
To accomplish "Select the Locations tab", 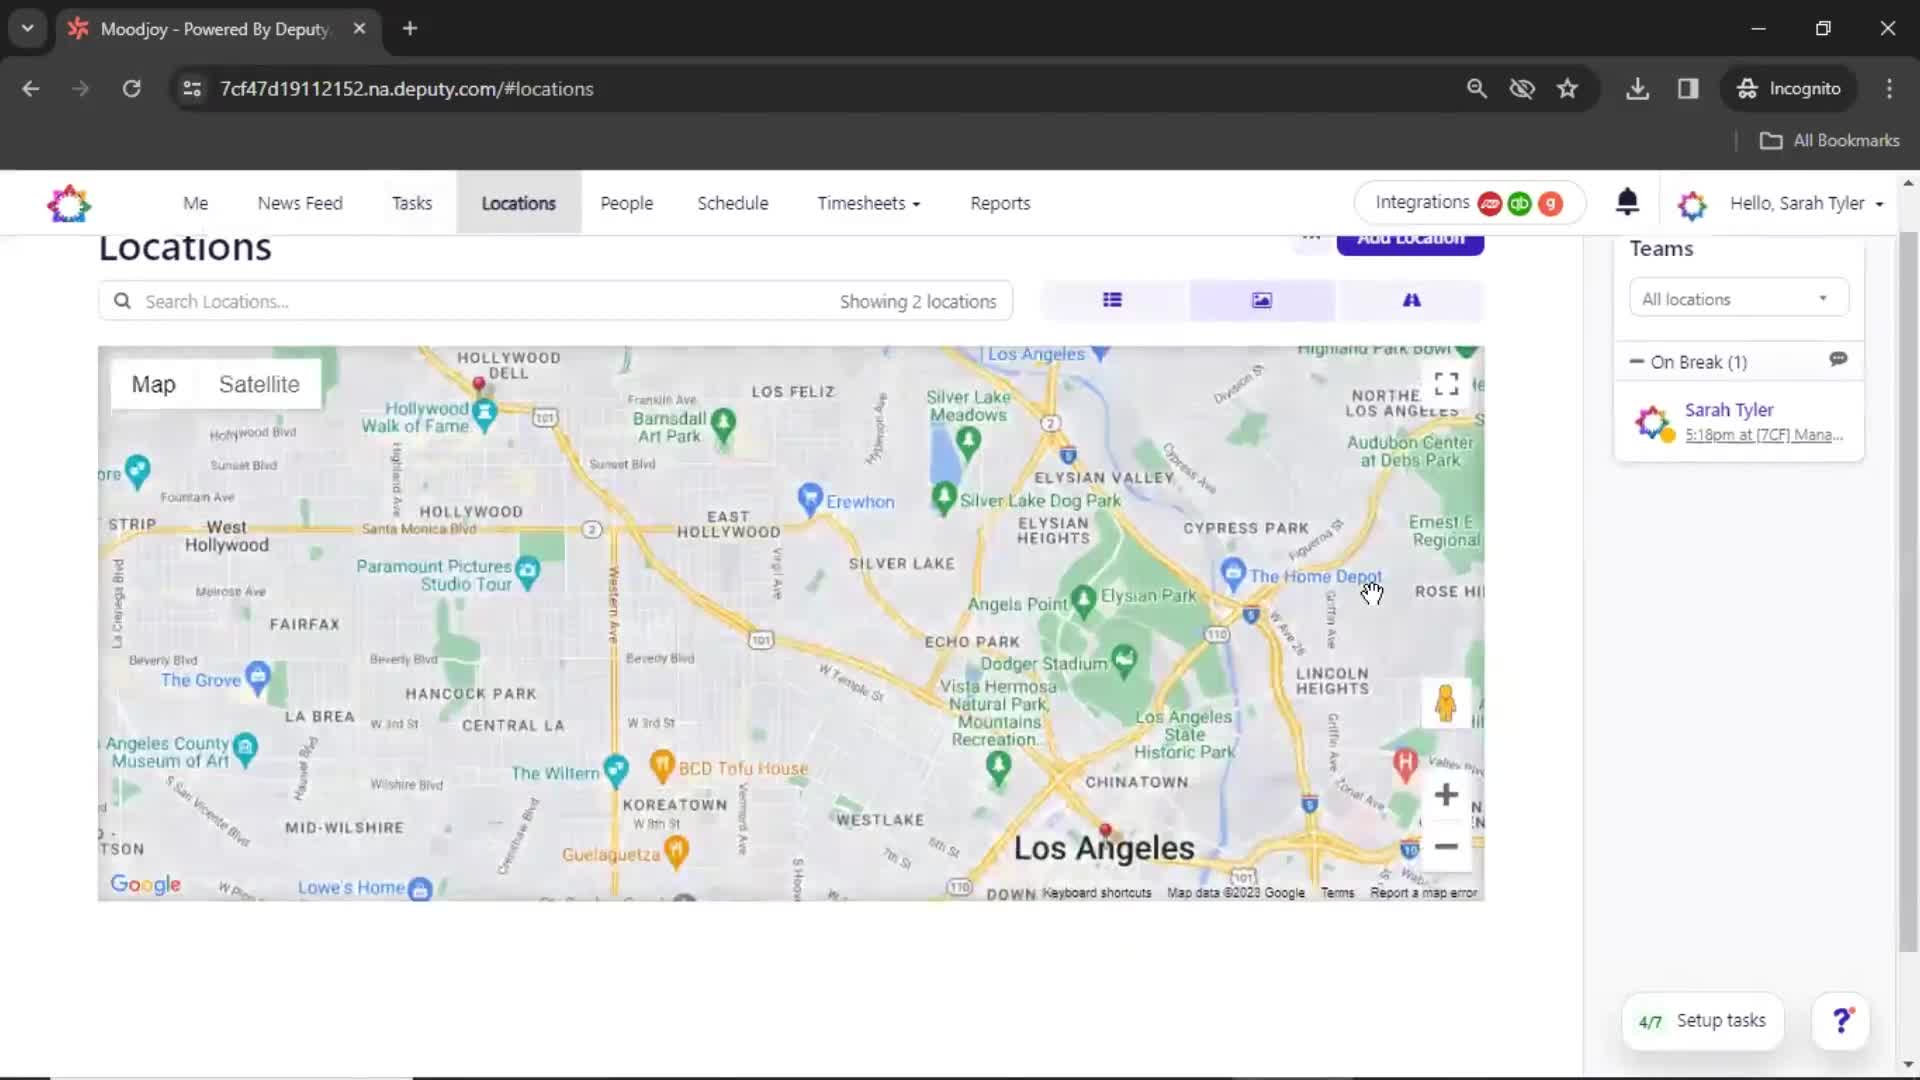I will [x=518, y=203].
